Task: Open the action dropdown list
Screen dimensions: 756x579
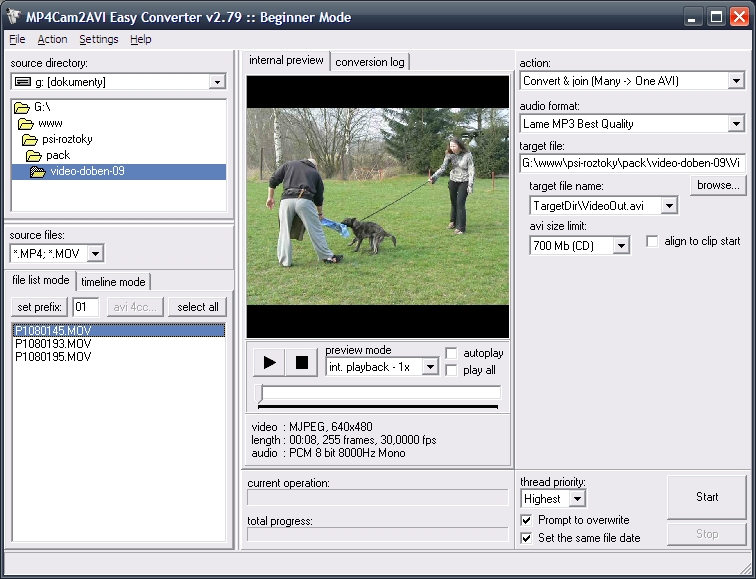Action: 735,81
